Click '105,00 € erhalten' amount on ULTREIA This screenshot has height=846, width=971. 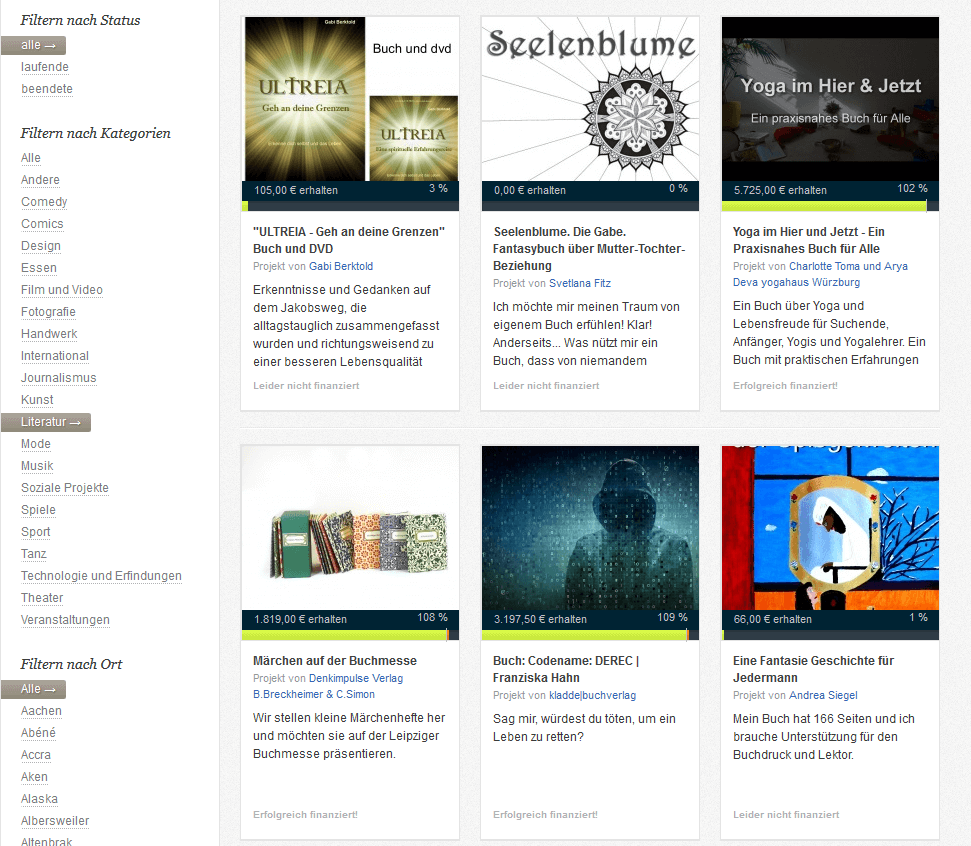[x=296, y=190]
